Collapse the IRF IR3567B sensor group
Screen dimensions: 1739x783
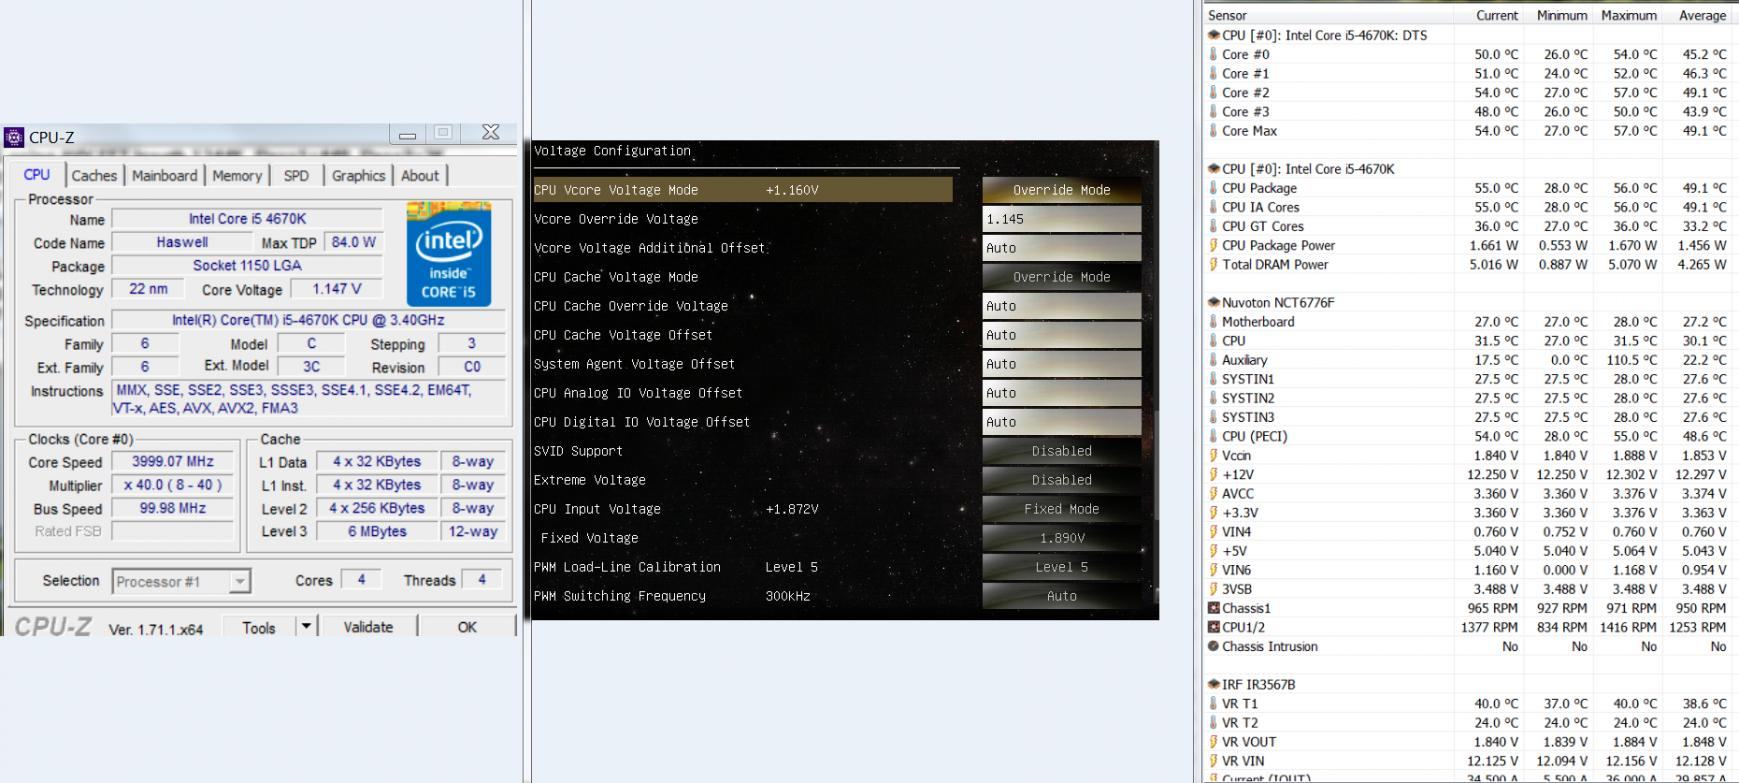click(x=1213, y=684)
